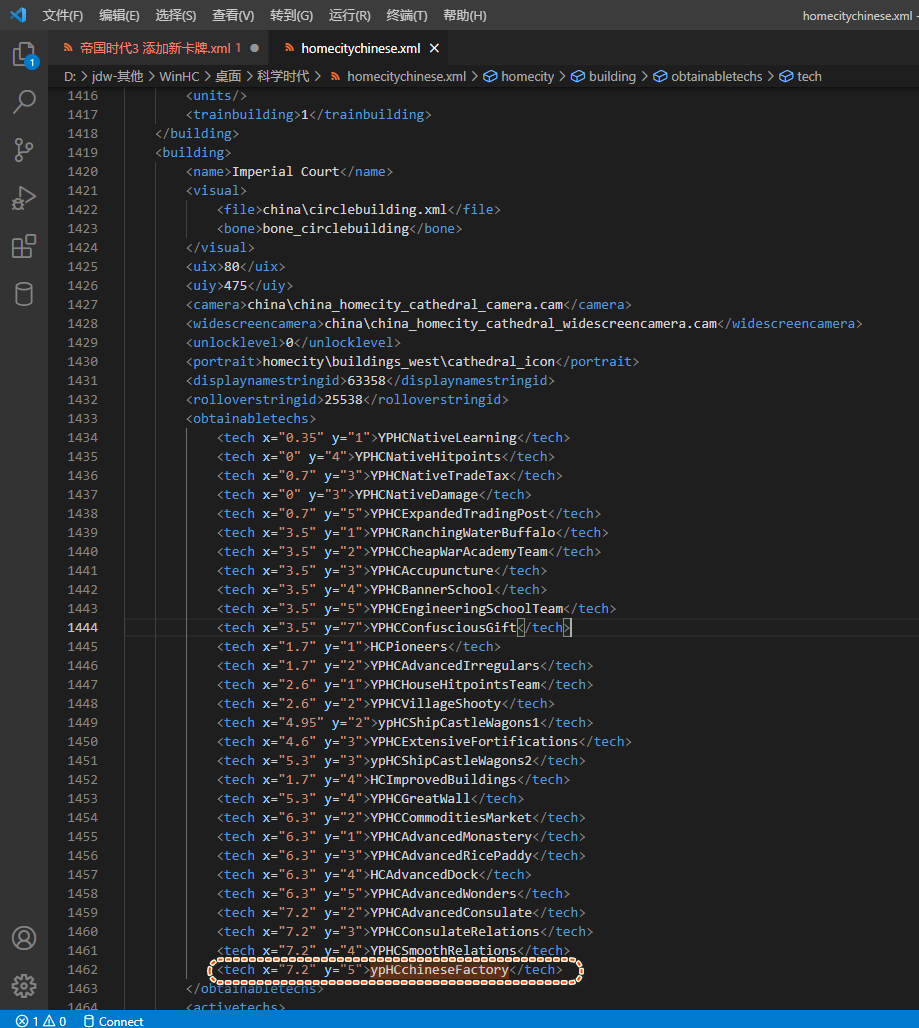
Task: Click YPHCNativeLearning tech name
Action: (447, 438)
